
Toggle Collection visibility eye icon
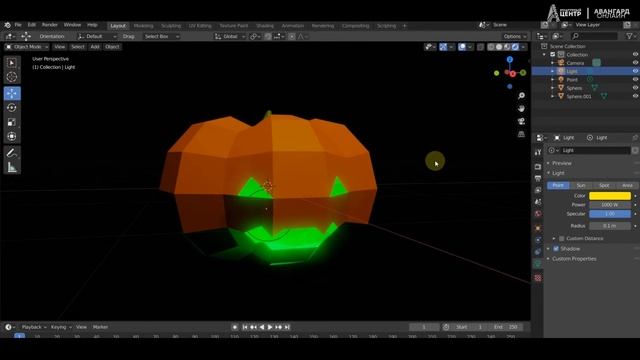click(x=635, y=54)
